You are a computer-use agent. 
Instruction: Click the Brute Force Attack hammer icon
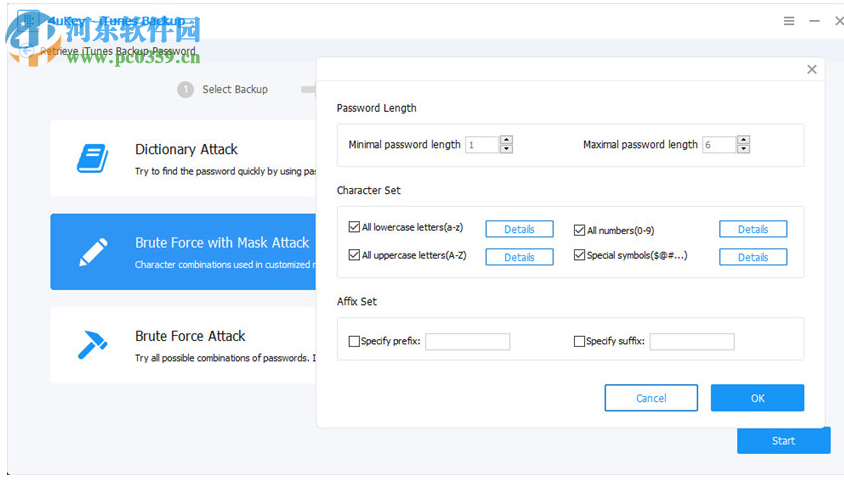(92, 345)
